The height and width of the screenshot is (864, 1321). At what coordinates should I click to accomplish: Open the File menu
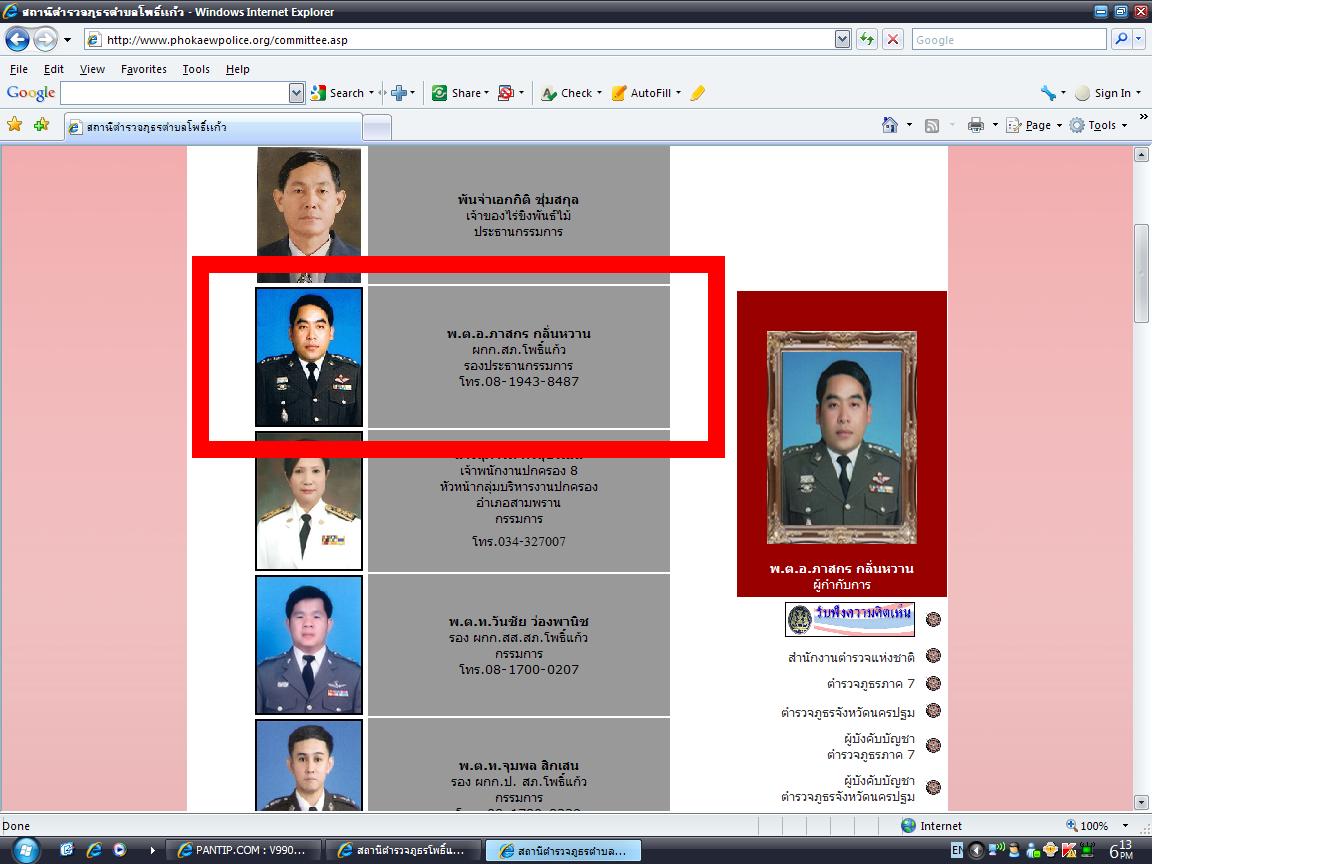coord(19,69)
